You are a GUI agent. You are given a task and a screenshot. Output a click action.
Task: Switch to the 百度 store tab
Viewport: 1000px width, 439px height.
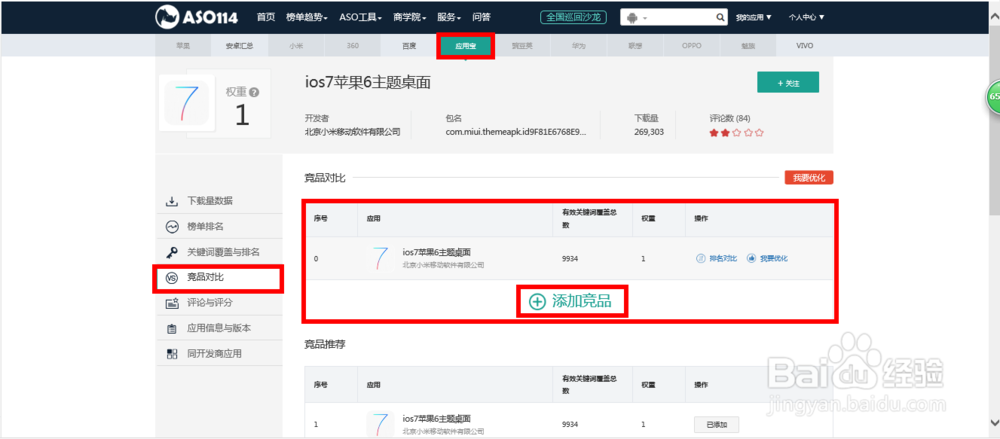pos(409,46)
